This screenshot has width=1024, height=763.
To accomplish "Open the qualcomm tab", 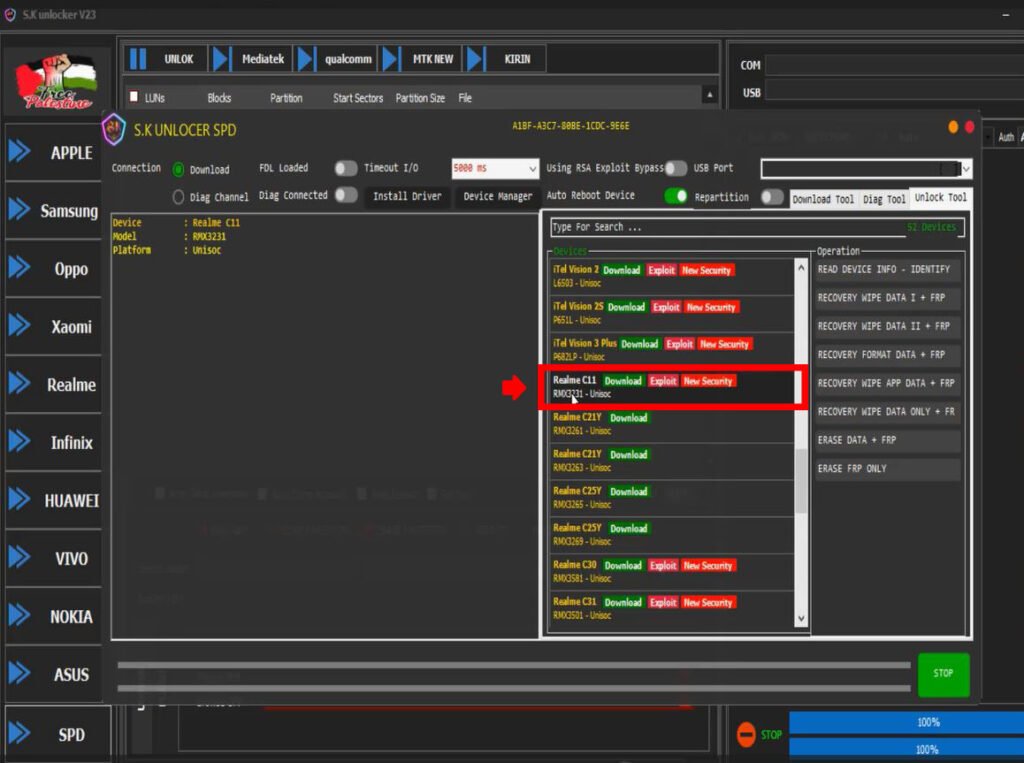I will [x=348, y=59].
